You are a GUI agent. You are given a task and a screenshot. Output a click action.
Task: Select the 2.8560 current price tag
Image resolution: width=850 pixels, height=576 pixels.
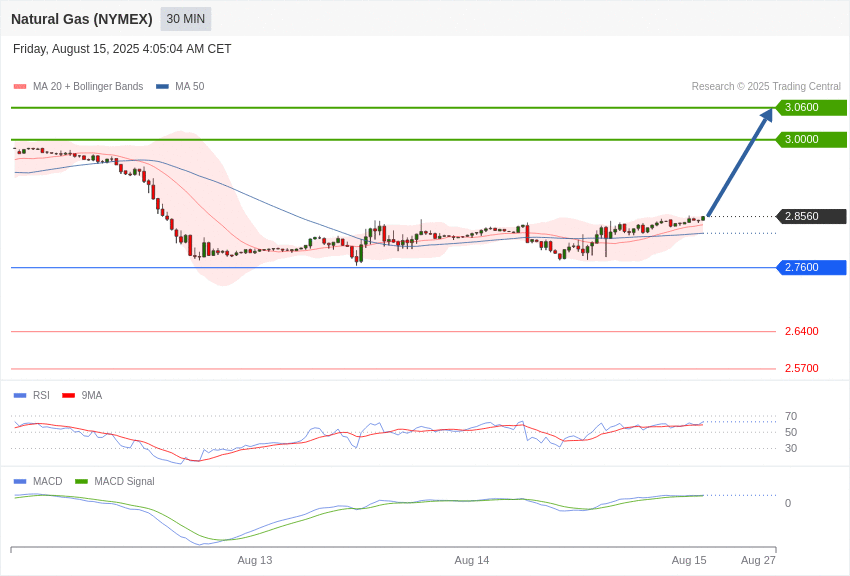coord(811,216)
